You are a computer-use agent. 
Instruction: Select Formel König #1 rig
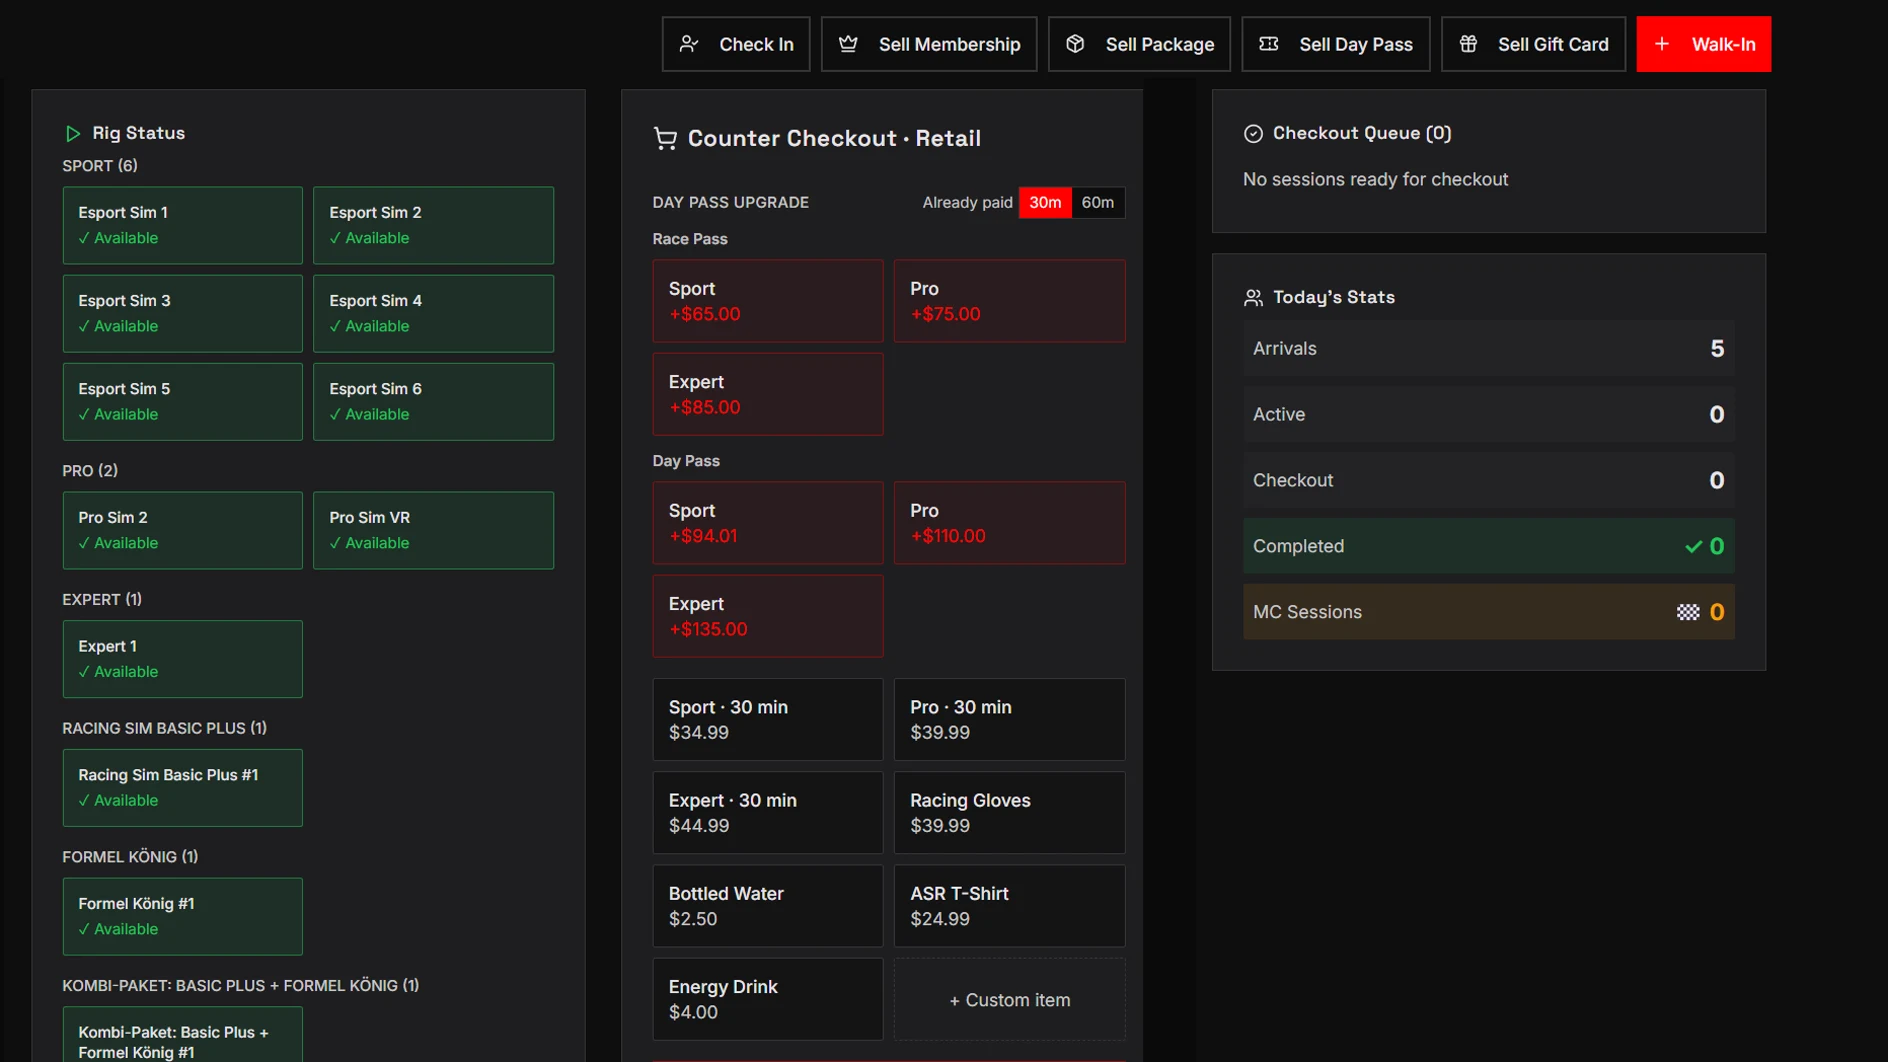pos(182,916)
